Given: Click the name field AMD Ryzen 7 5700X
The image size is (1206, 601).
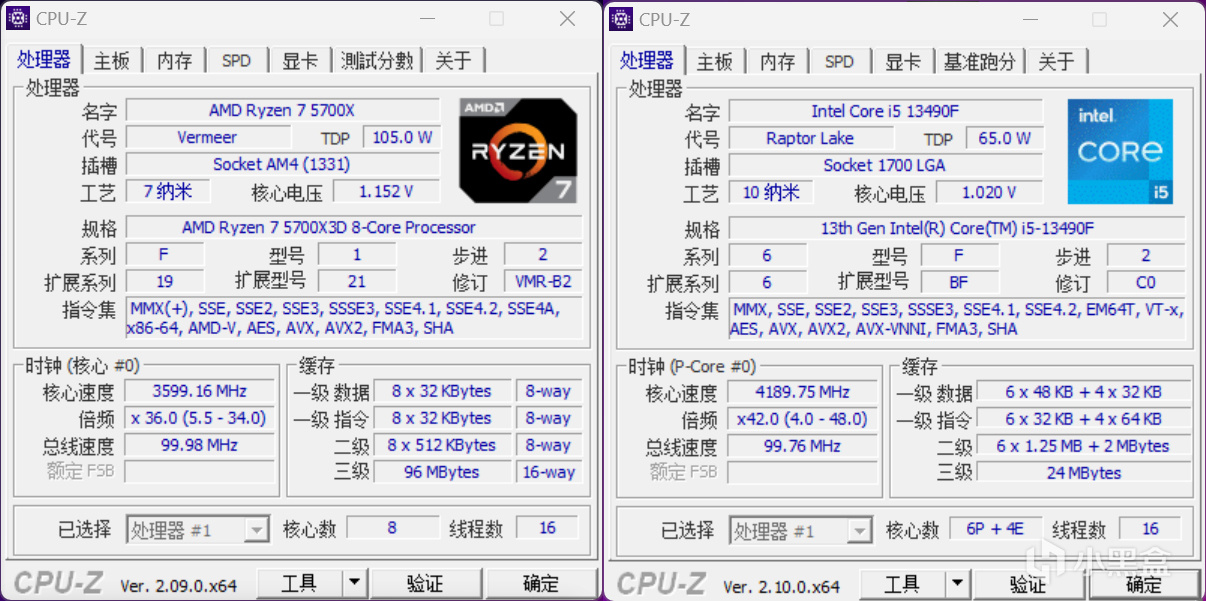Looking at the screenshot, I should (x=283, y=110).
